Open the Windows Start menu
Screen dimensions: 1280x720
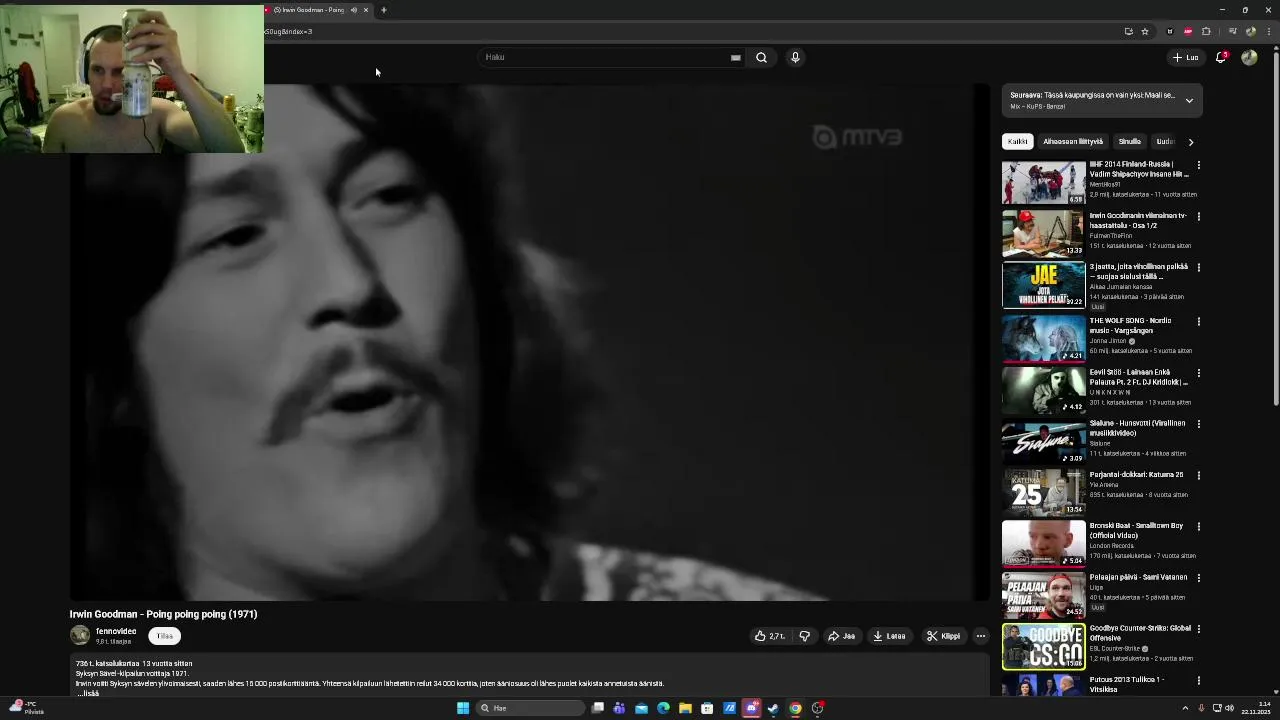click(463, 708)
